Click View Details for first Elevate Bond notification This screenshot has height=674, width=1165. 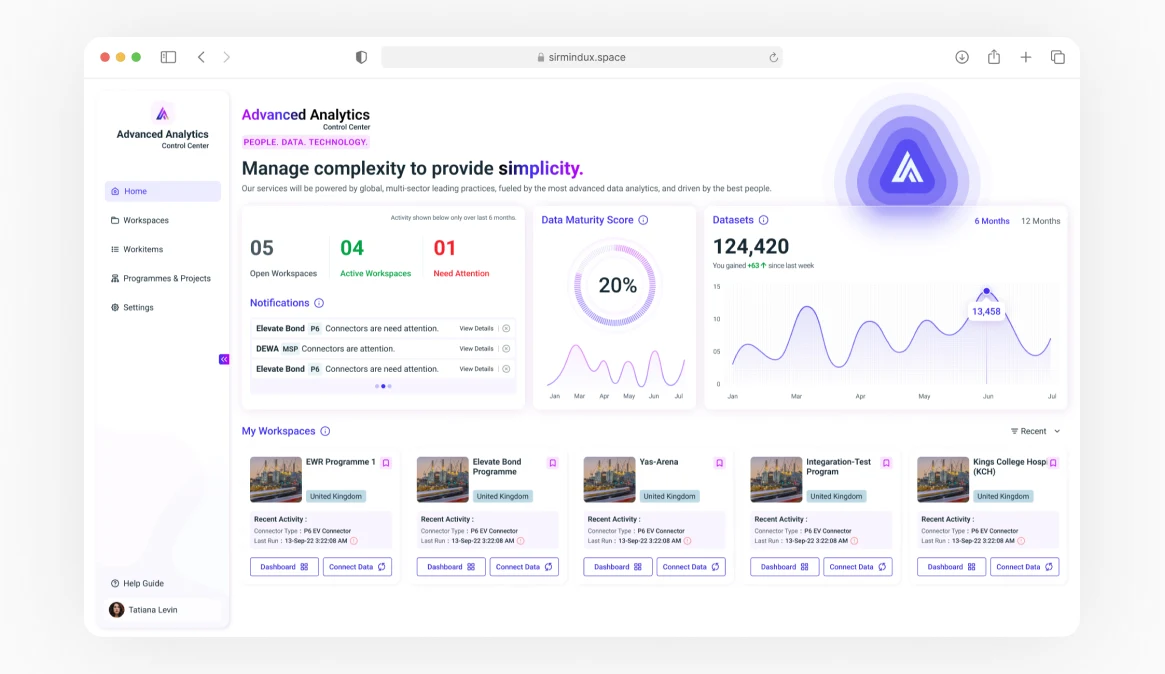point(476,328)
